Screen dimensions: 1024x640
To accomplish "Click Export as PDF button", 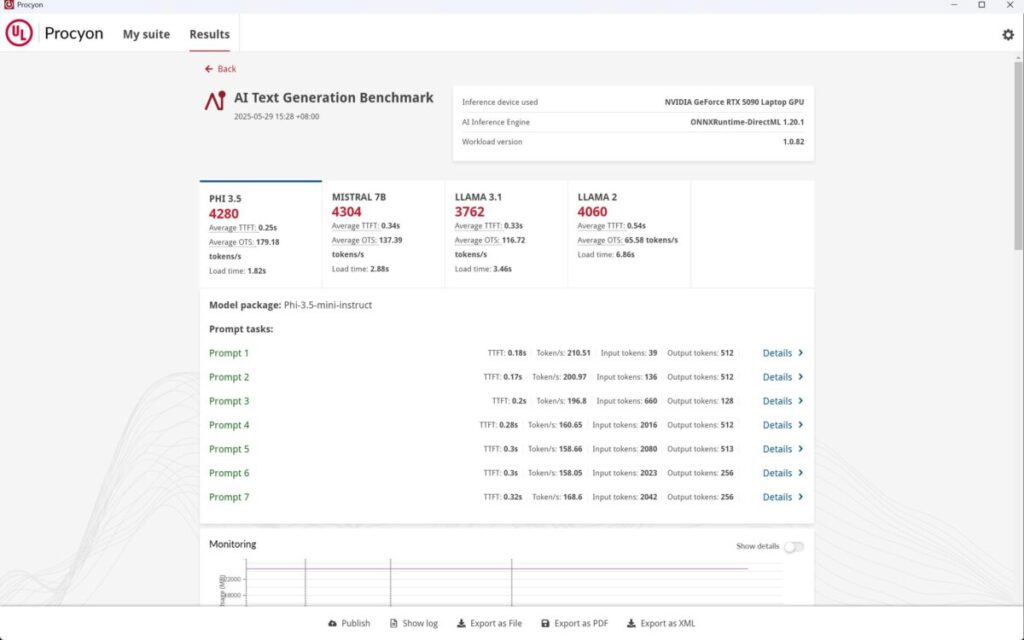I will point(574,623).
